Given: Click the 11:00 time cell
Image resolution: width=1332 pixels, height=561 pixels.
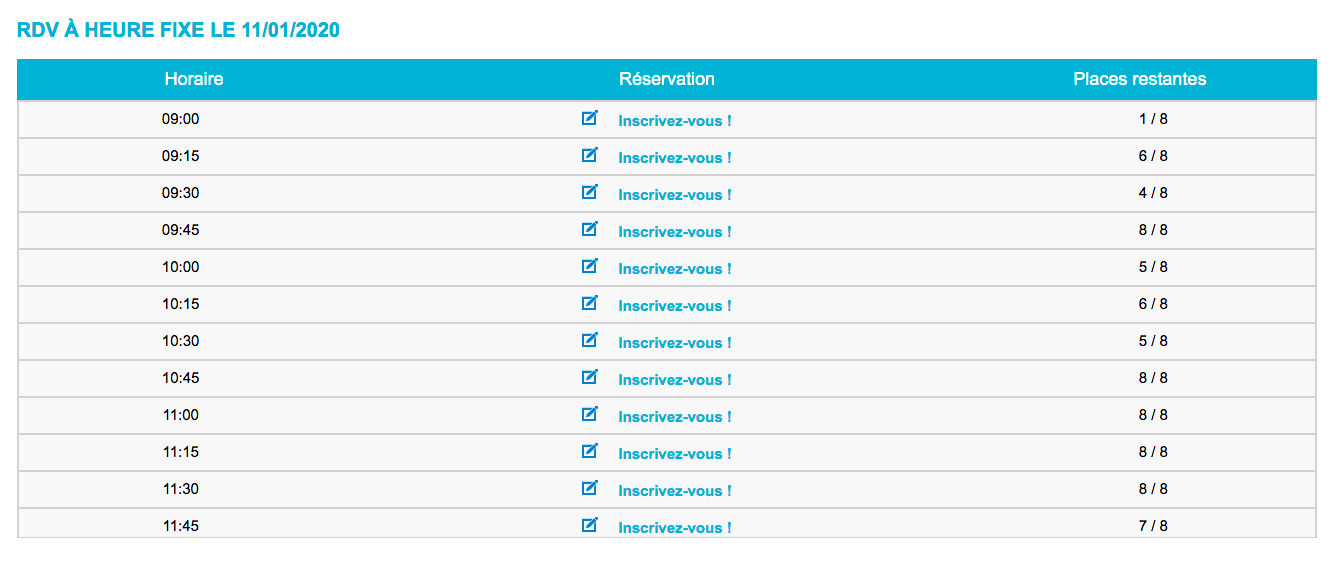Looking at the screenshot, I should click(x=181, y=415).
